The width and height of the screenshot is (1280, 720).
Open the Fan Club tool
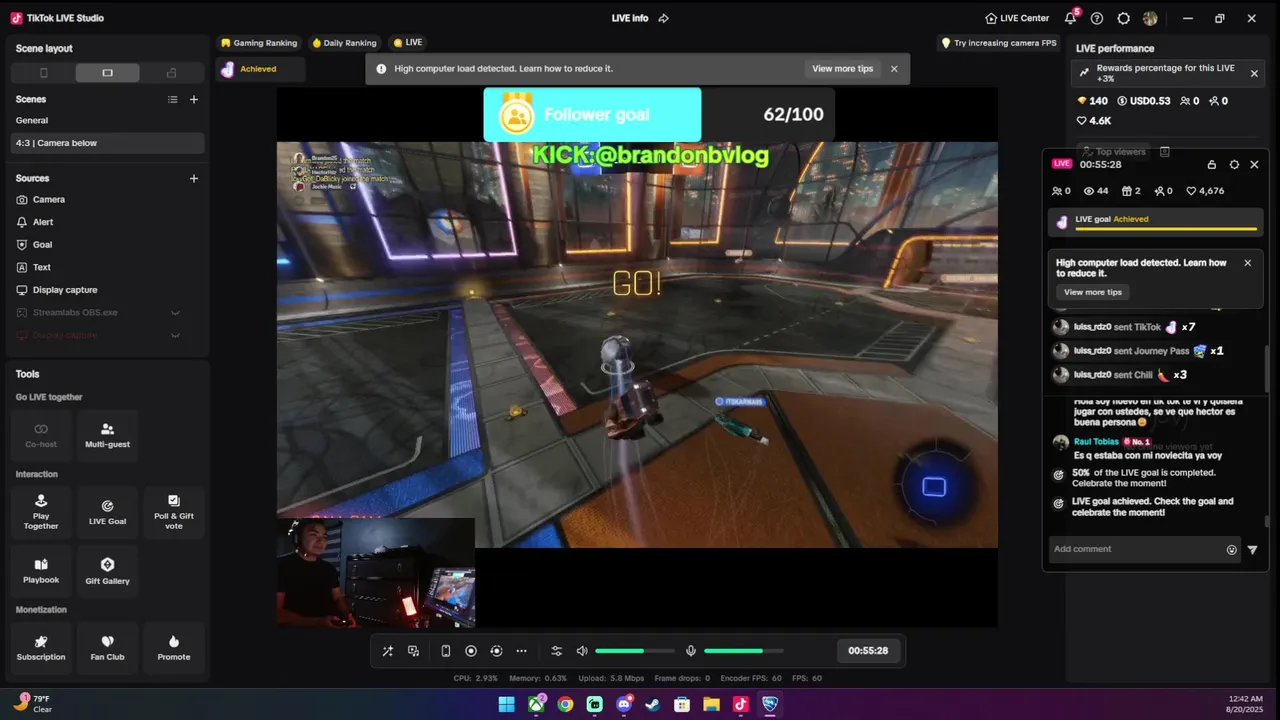tap(107, 648)
